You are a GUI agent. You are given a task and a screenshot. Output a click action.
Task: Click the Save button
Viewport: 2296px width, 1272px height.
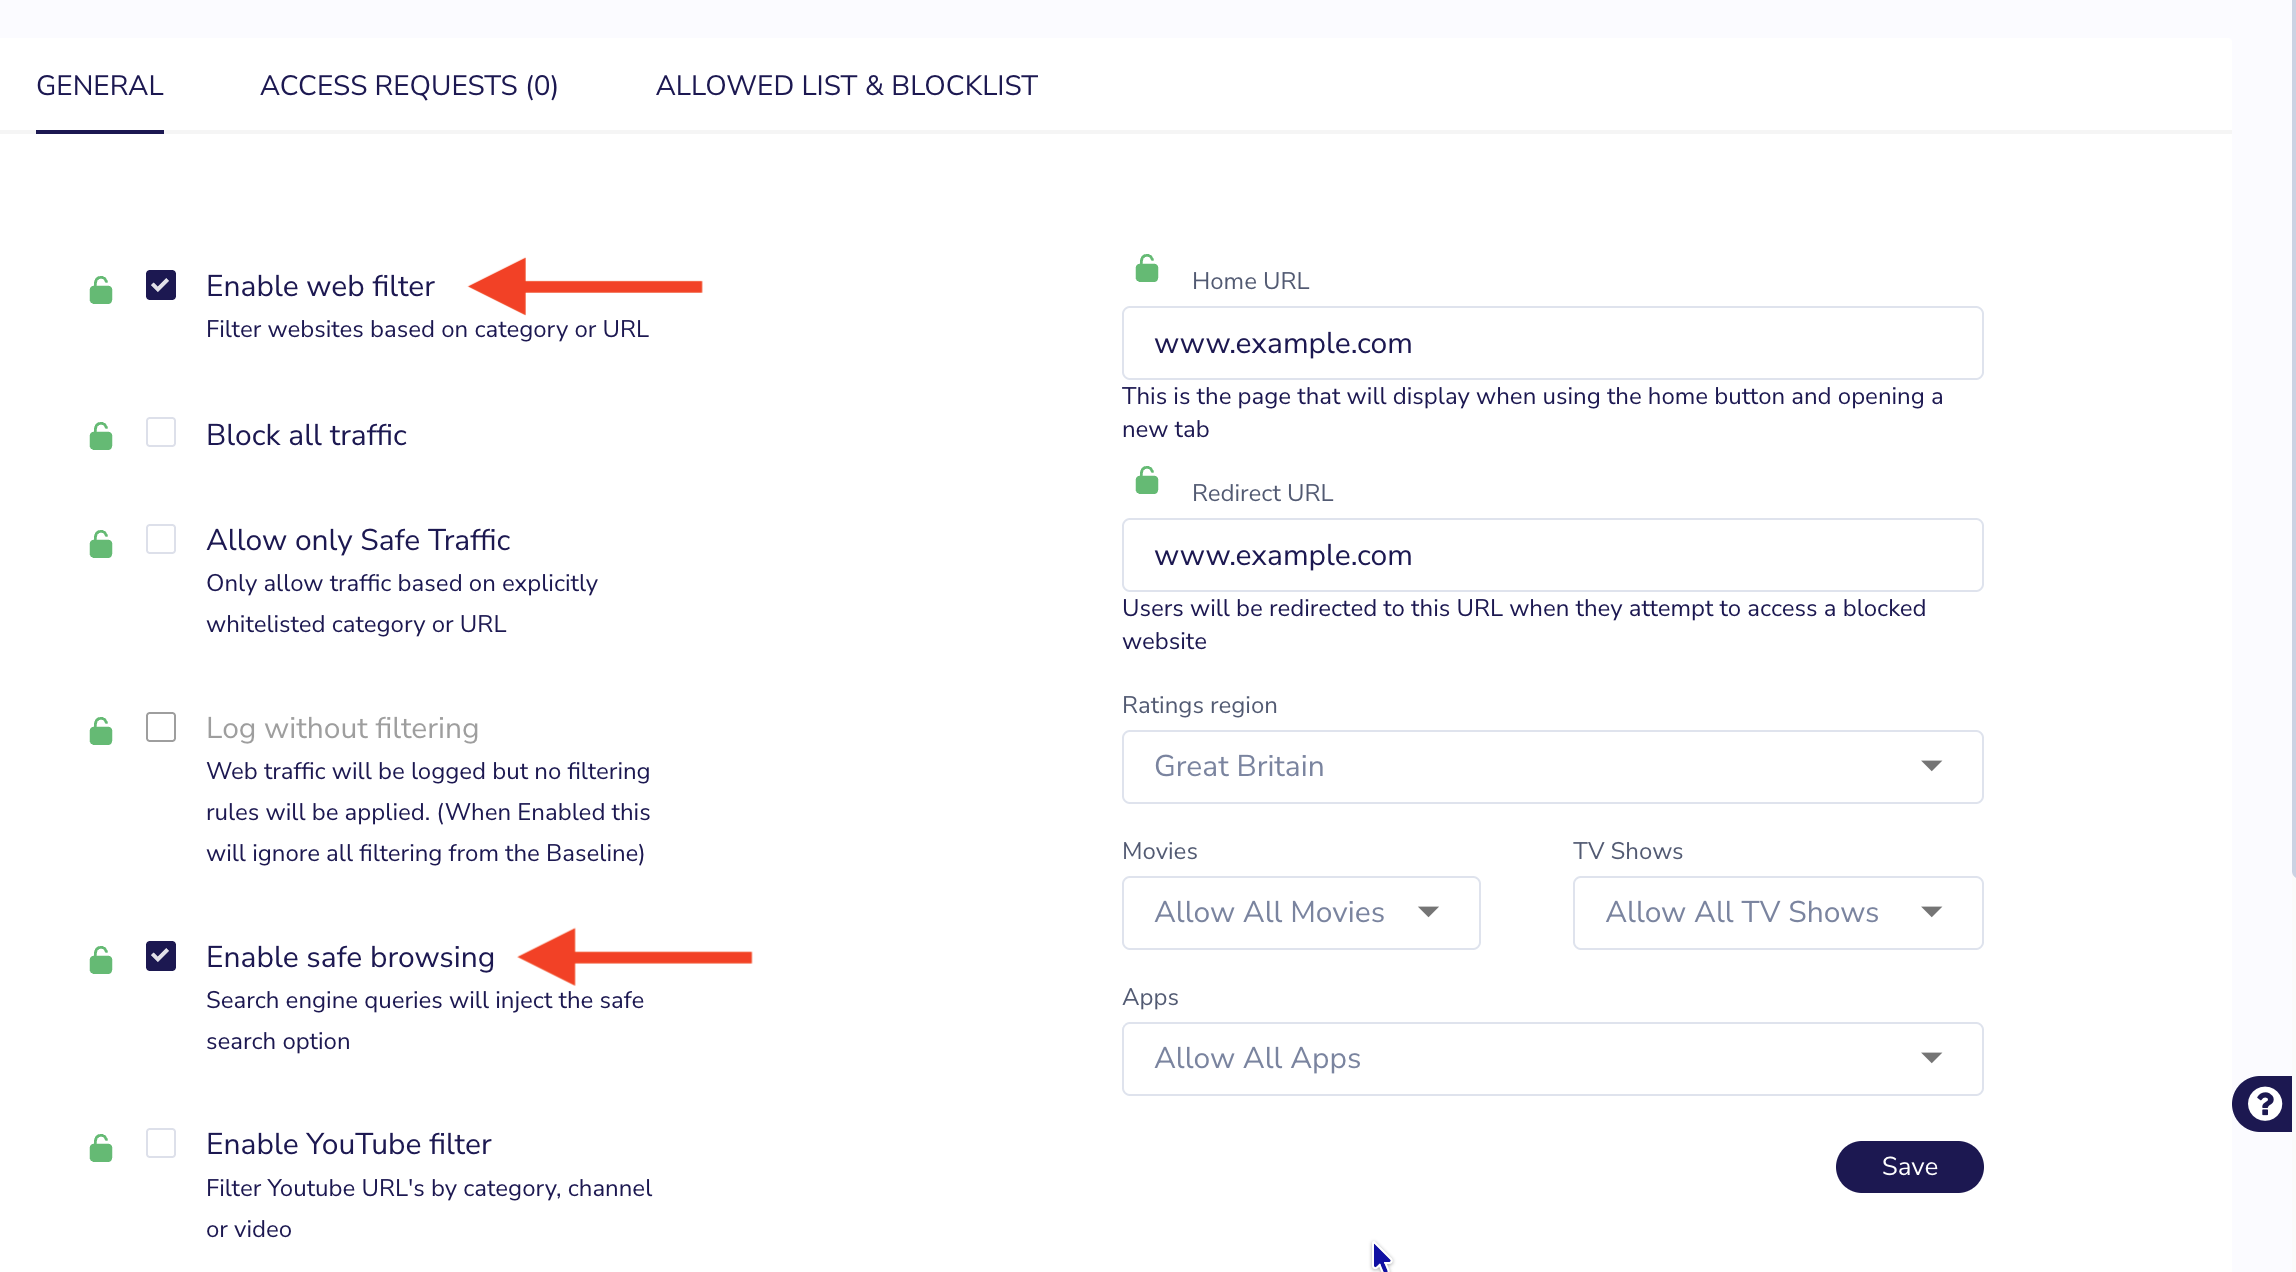[x=1909, y=1166]
